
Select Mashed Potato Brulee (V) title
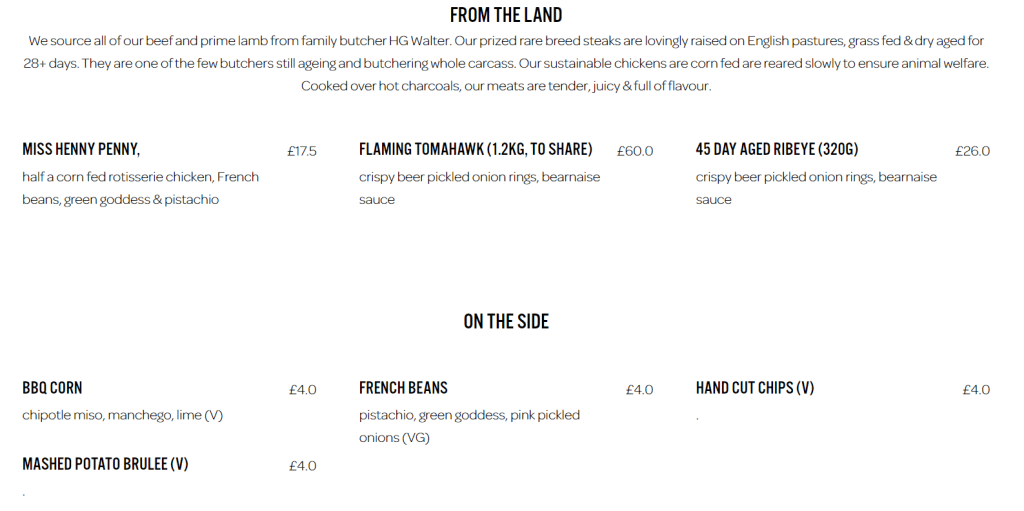click(x=105, y=464)
